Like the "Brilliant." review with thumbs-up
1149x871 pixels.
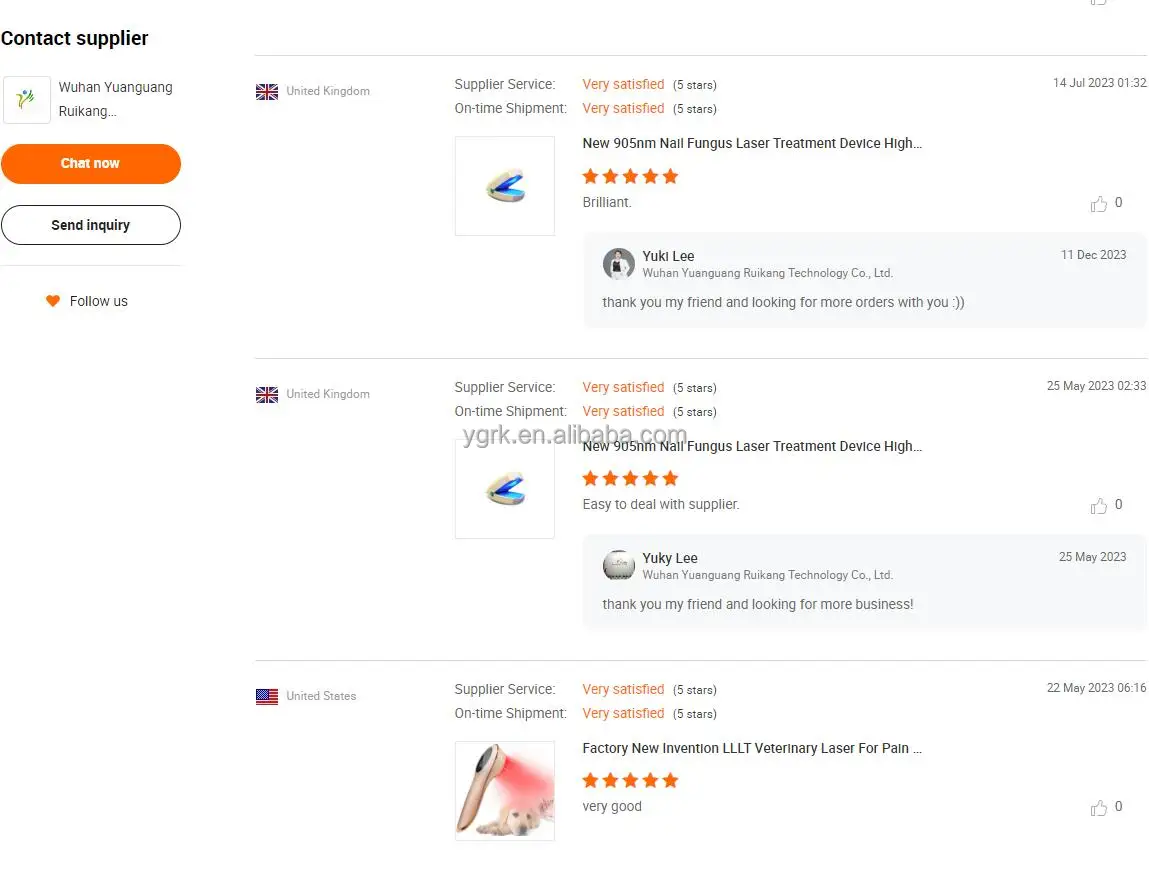pos(1099,204)
